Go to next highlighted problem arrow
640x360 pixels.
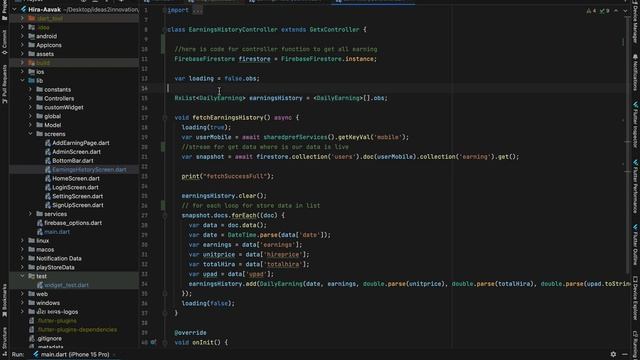pyautogui.click(x=625, y=11)
